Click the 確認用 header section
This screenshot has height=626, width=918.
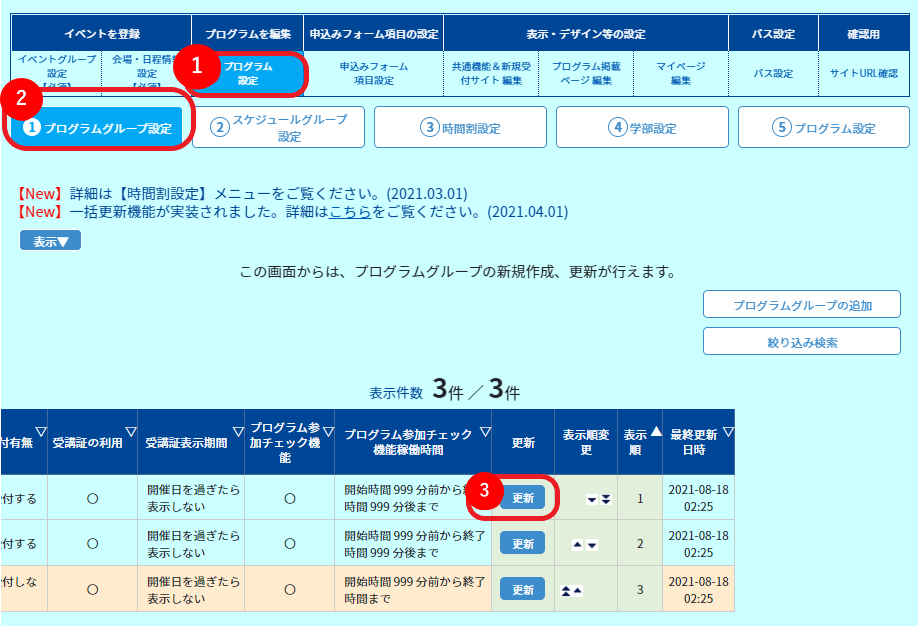[x=864, y=33]
